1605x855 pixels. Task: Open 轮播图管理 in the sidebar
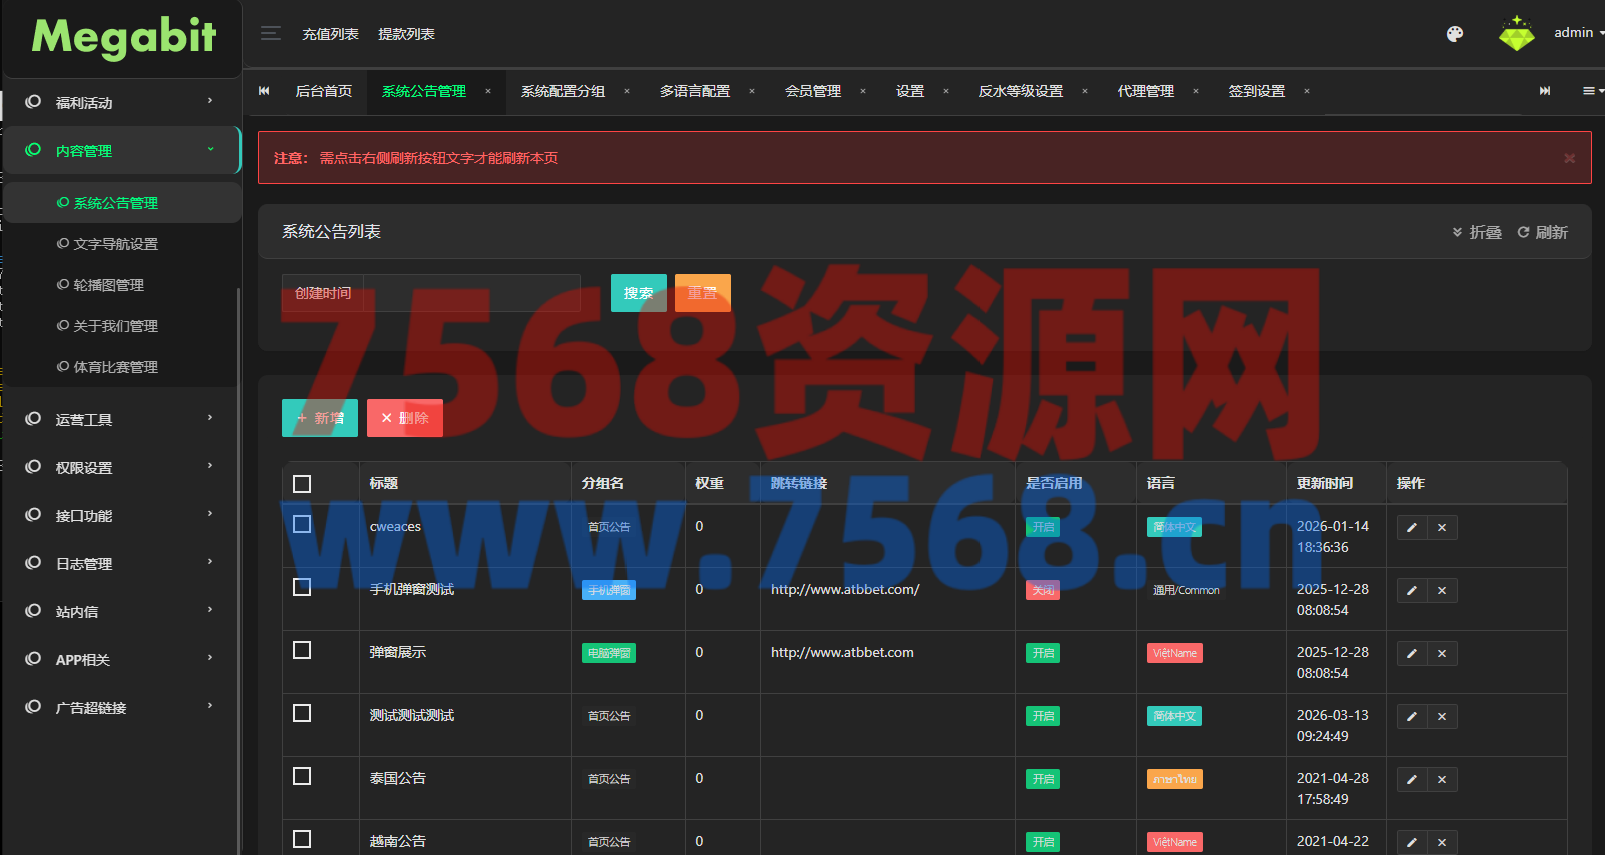click(x=108, y=285)
